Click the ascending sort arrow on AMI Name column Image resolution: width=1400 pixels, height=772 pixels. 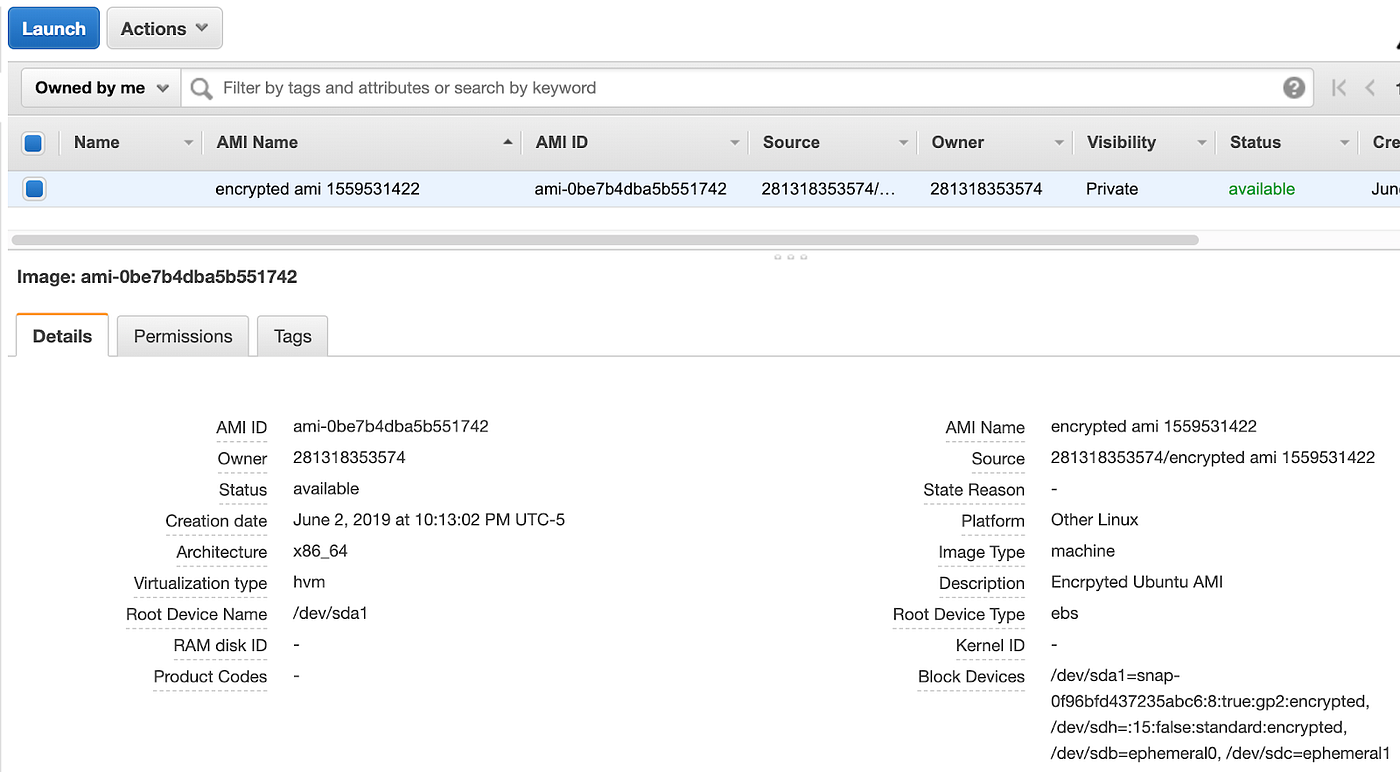click(x=507, y=142)
